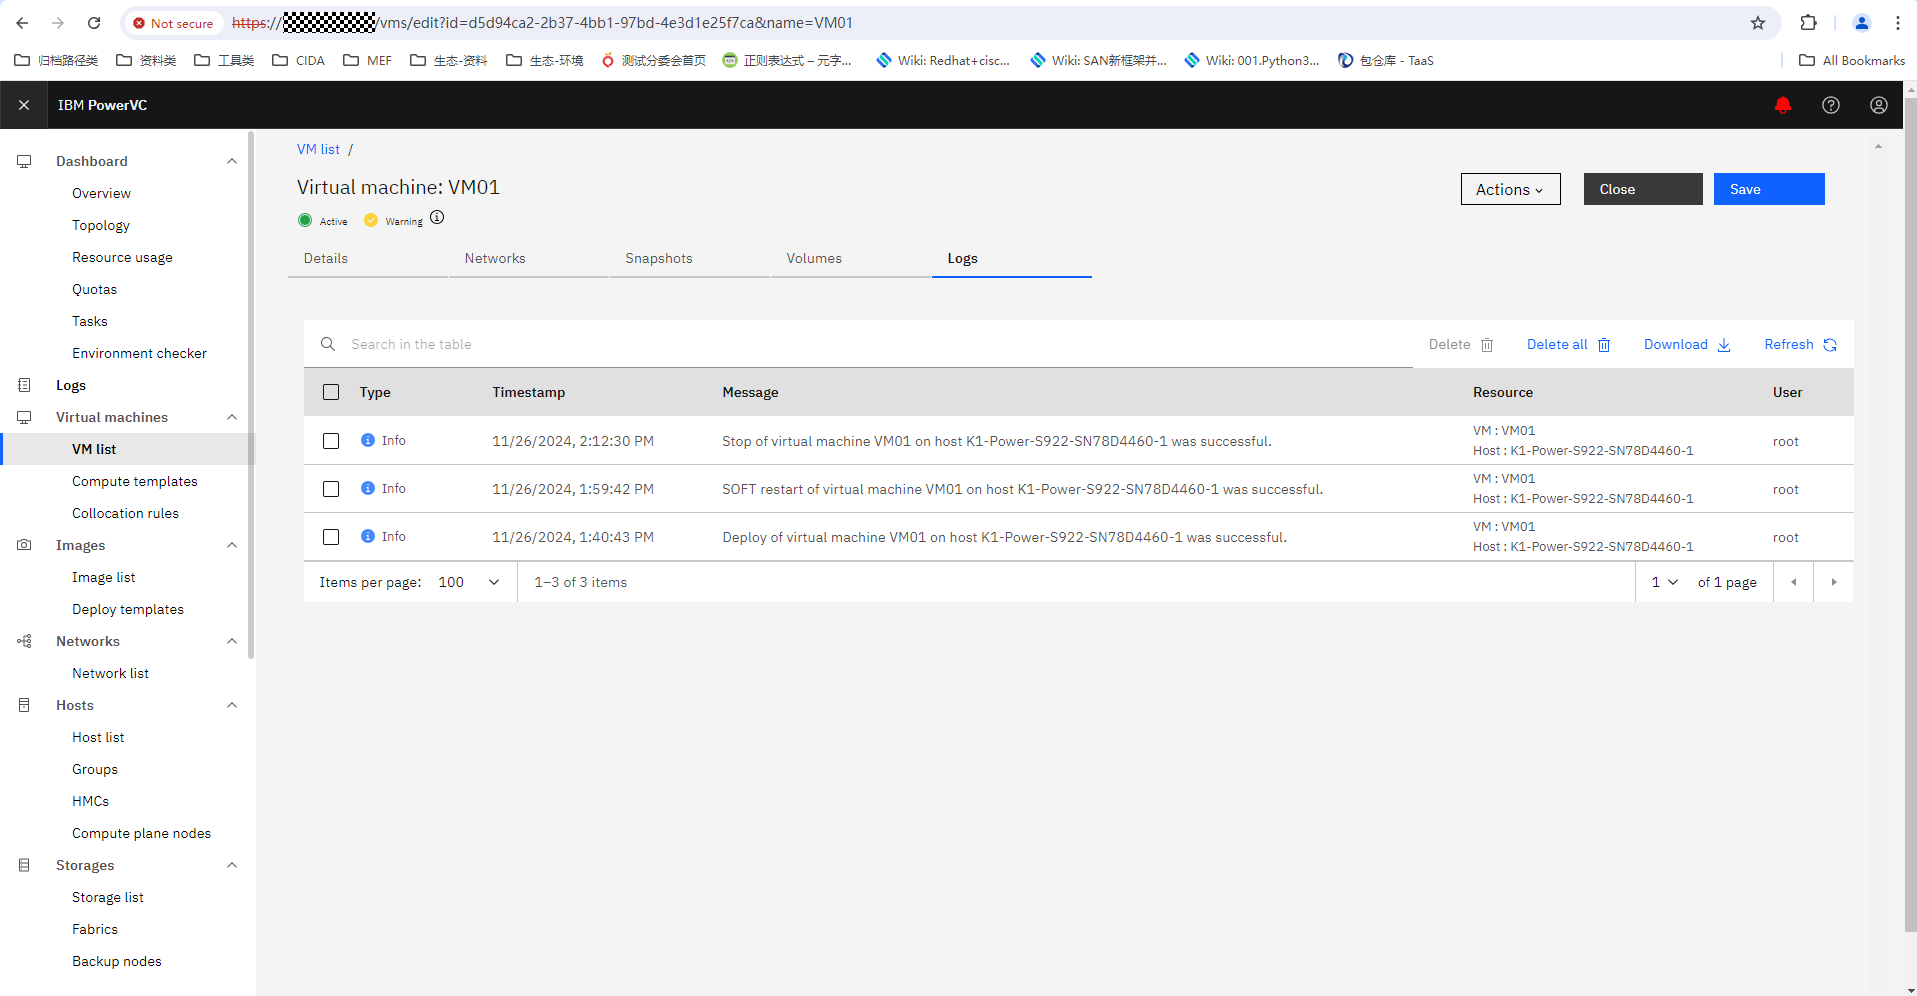Click the page vertical scrollbar
The image size is (1917, 996).
click(1910, 514)
